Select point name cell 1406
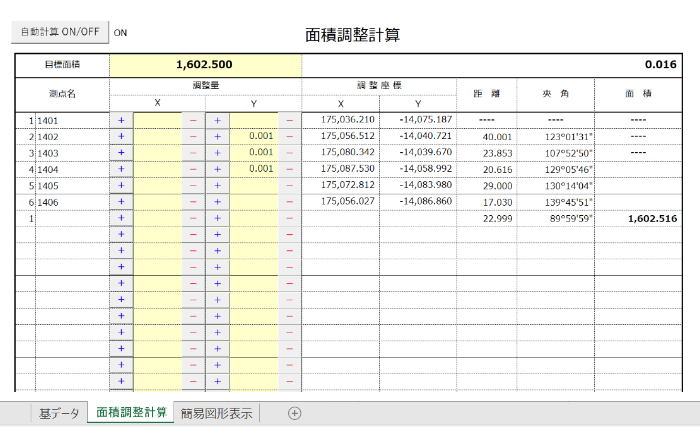 click(70, 201)
